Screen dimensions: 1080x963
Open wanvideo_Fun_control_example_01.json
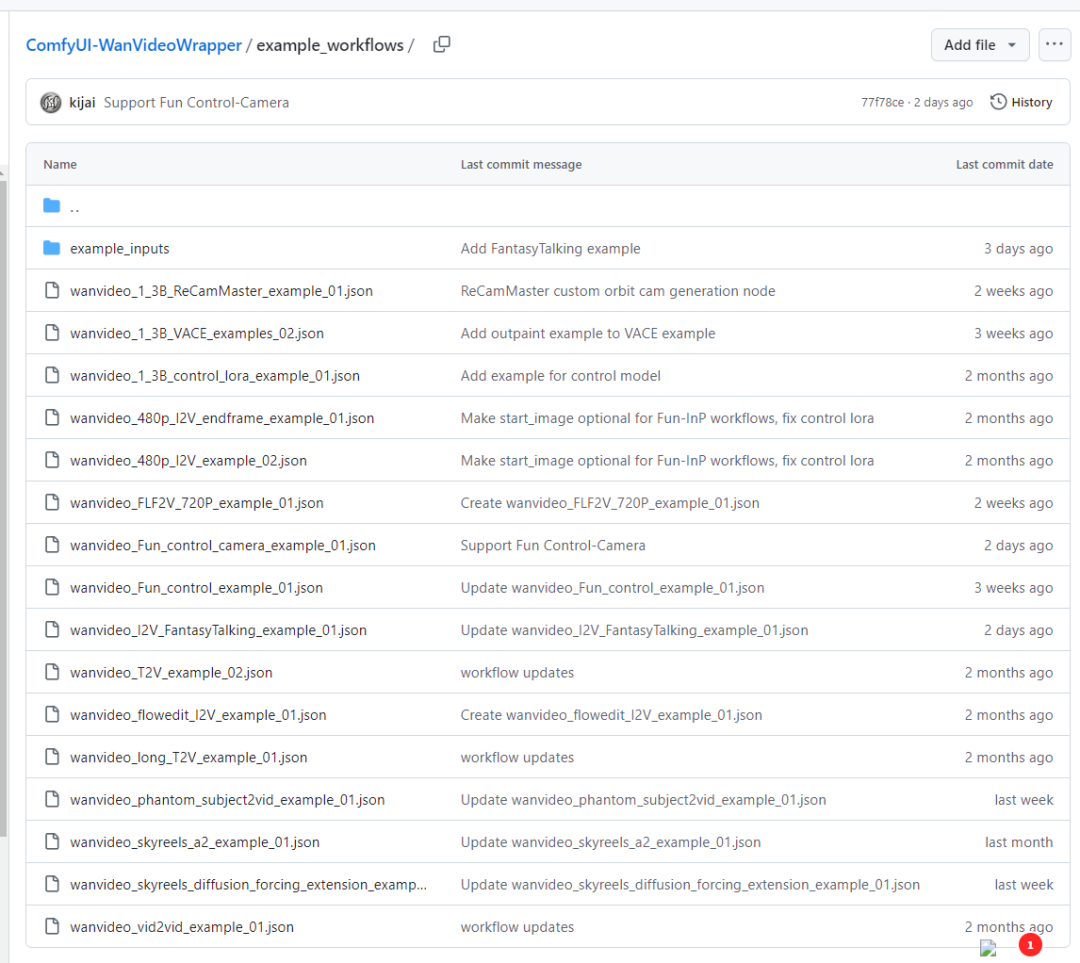point(196,588)
